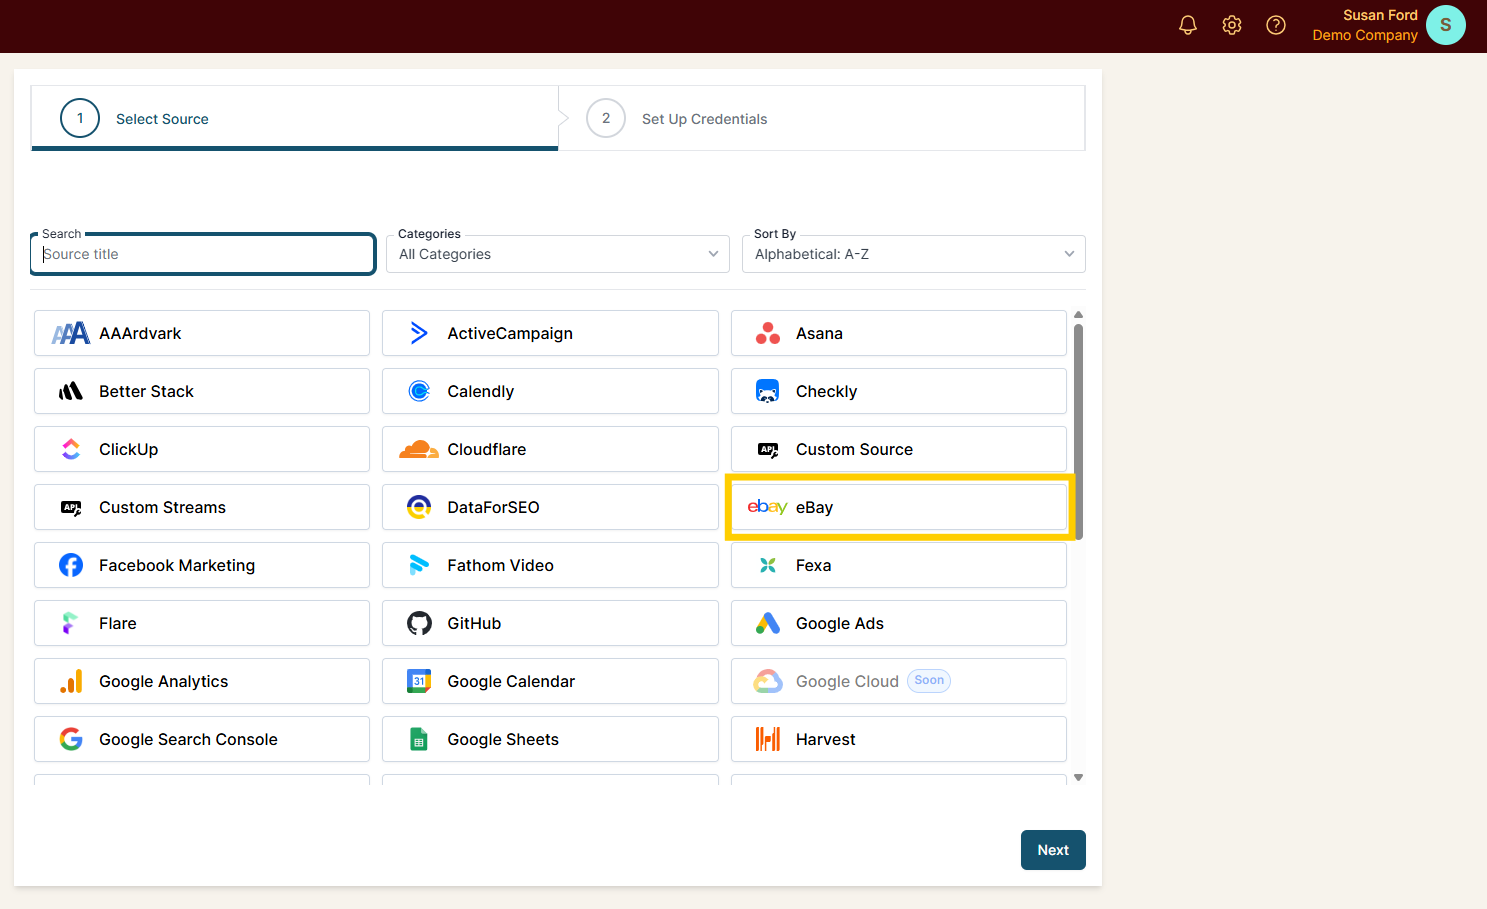Viewport: 1487px width, 909px height.
Task: Select the Calendly source label
Action: pyautogui.click(x=481, y=391)
